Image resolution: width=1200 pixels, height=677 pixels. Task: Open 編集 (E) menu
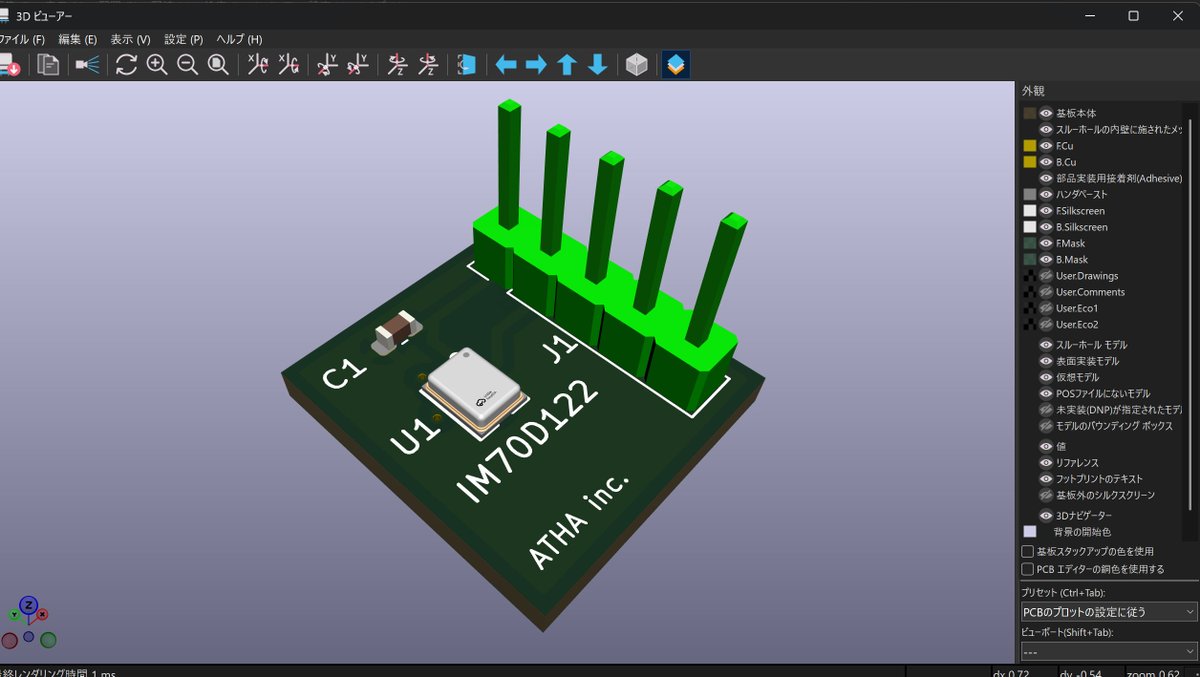tap(77, 39)
